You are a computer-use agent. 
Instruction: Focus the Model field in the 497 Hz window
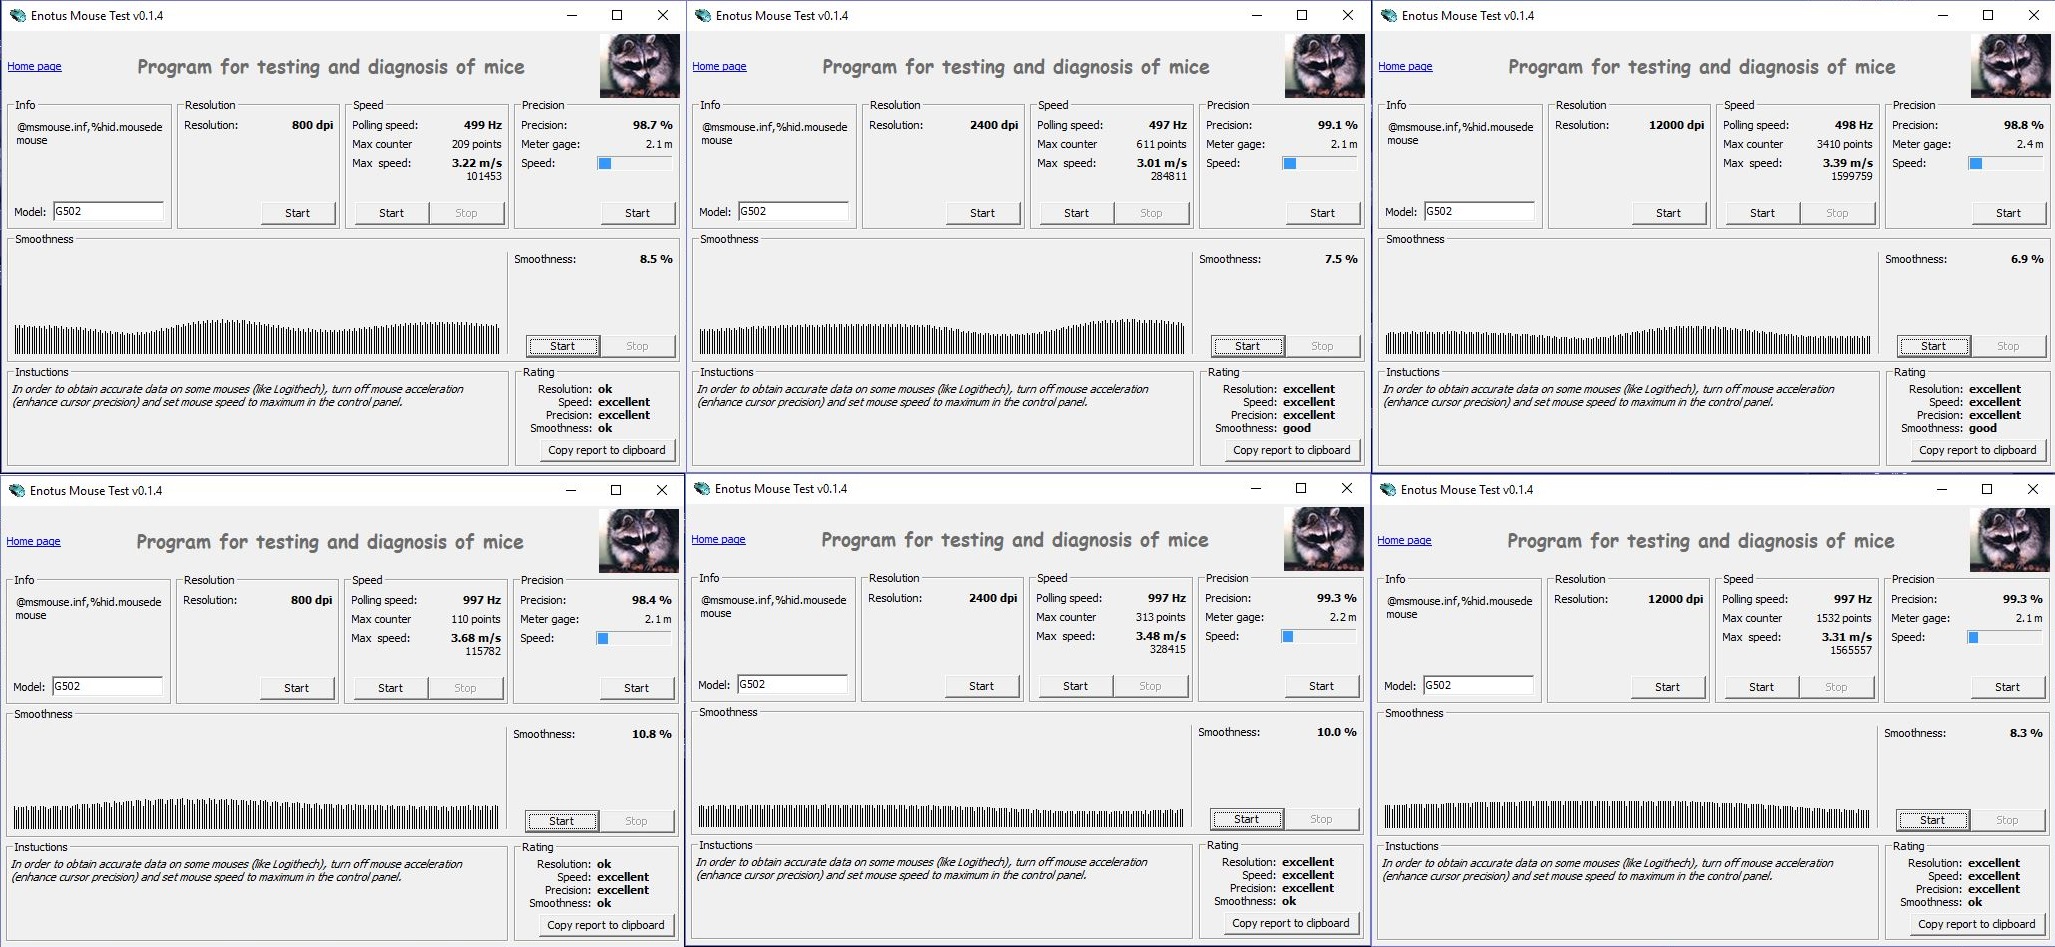pyautogui.click(x=793, y=211)
